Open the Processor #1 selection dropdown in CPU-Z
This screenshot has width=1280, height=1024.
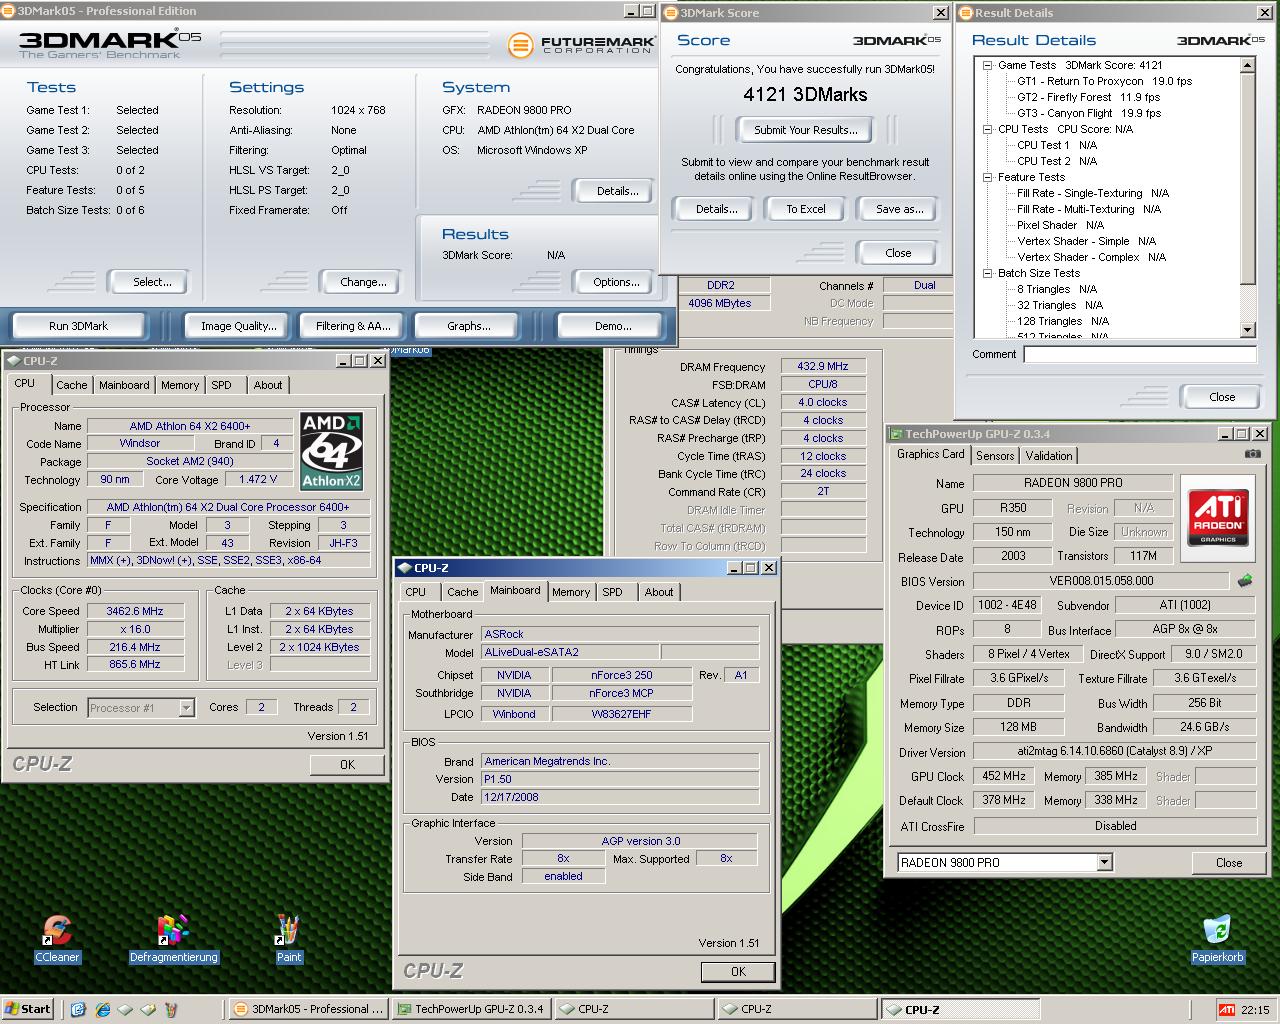[x=186, y=707]
